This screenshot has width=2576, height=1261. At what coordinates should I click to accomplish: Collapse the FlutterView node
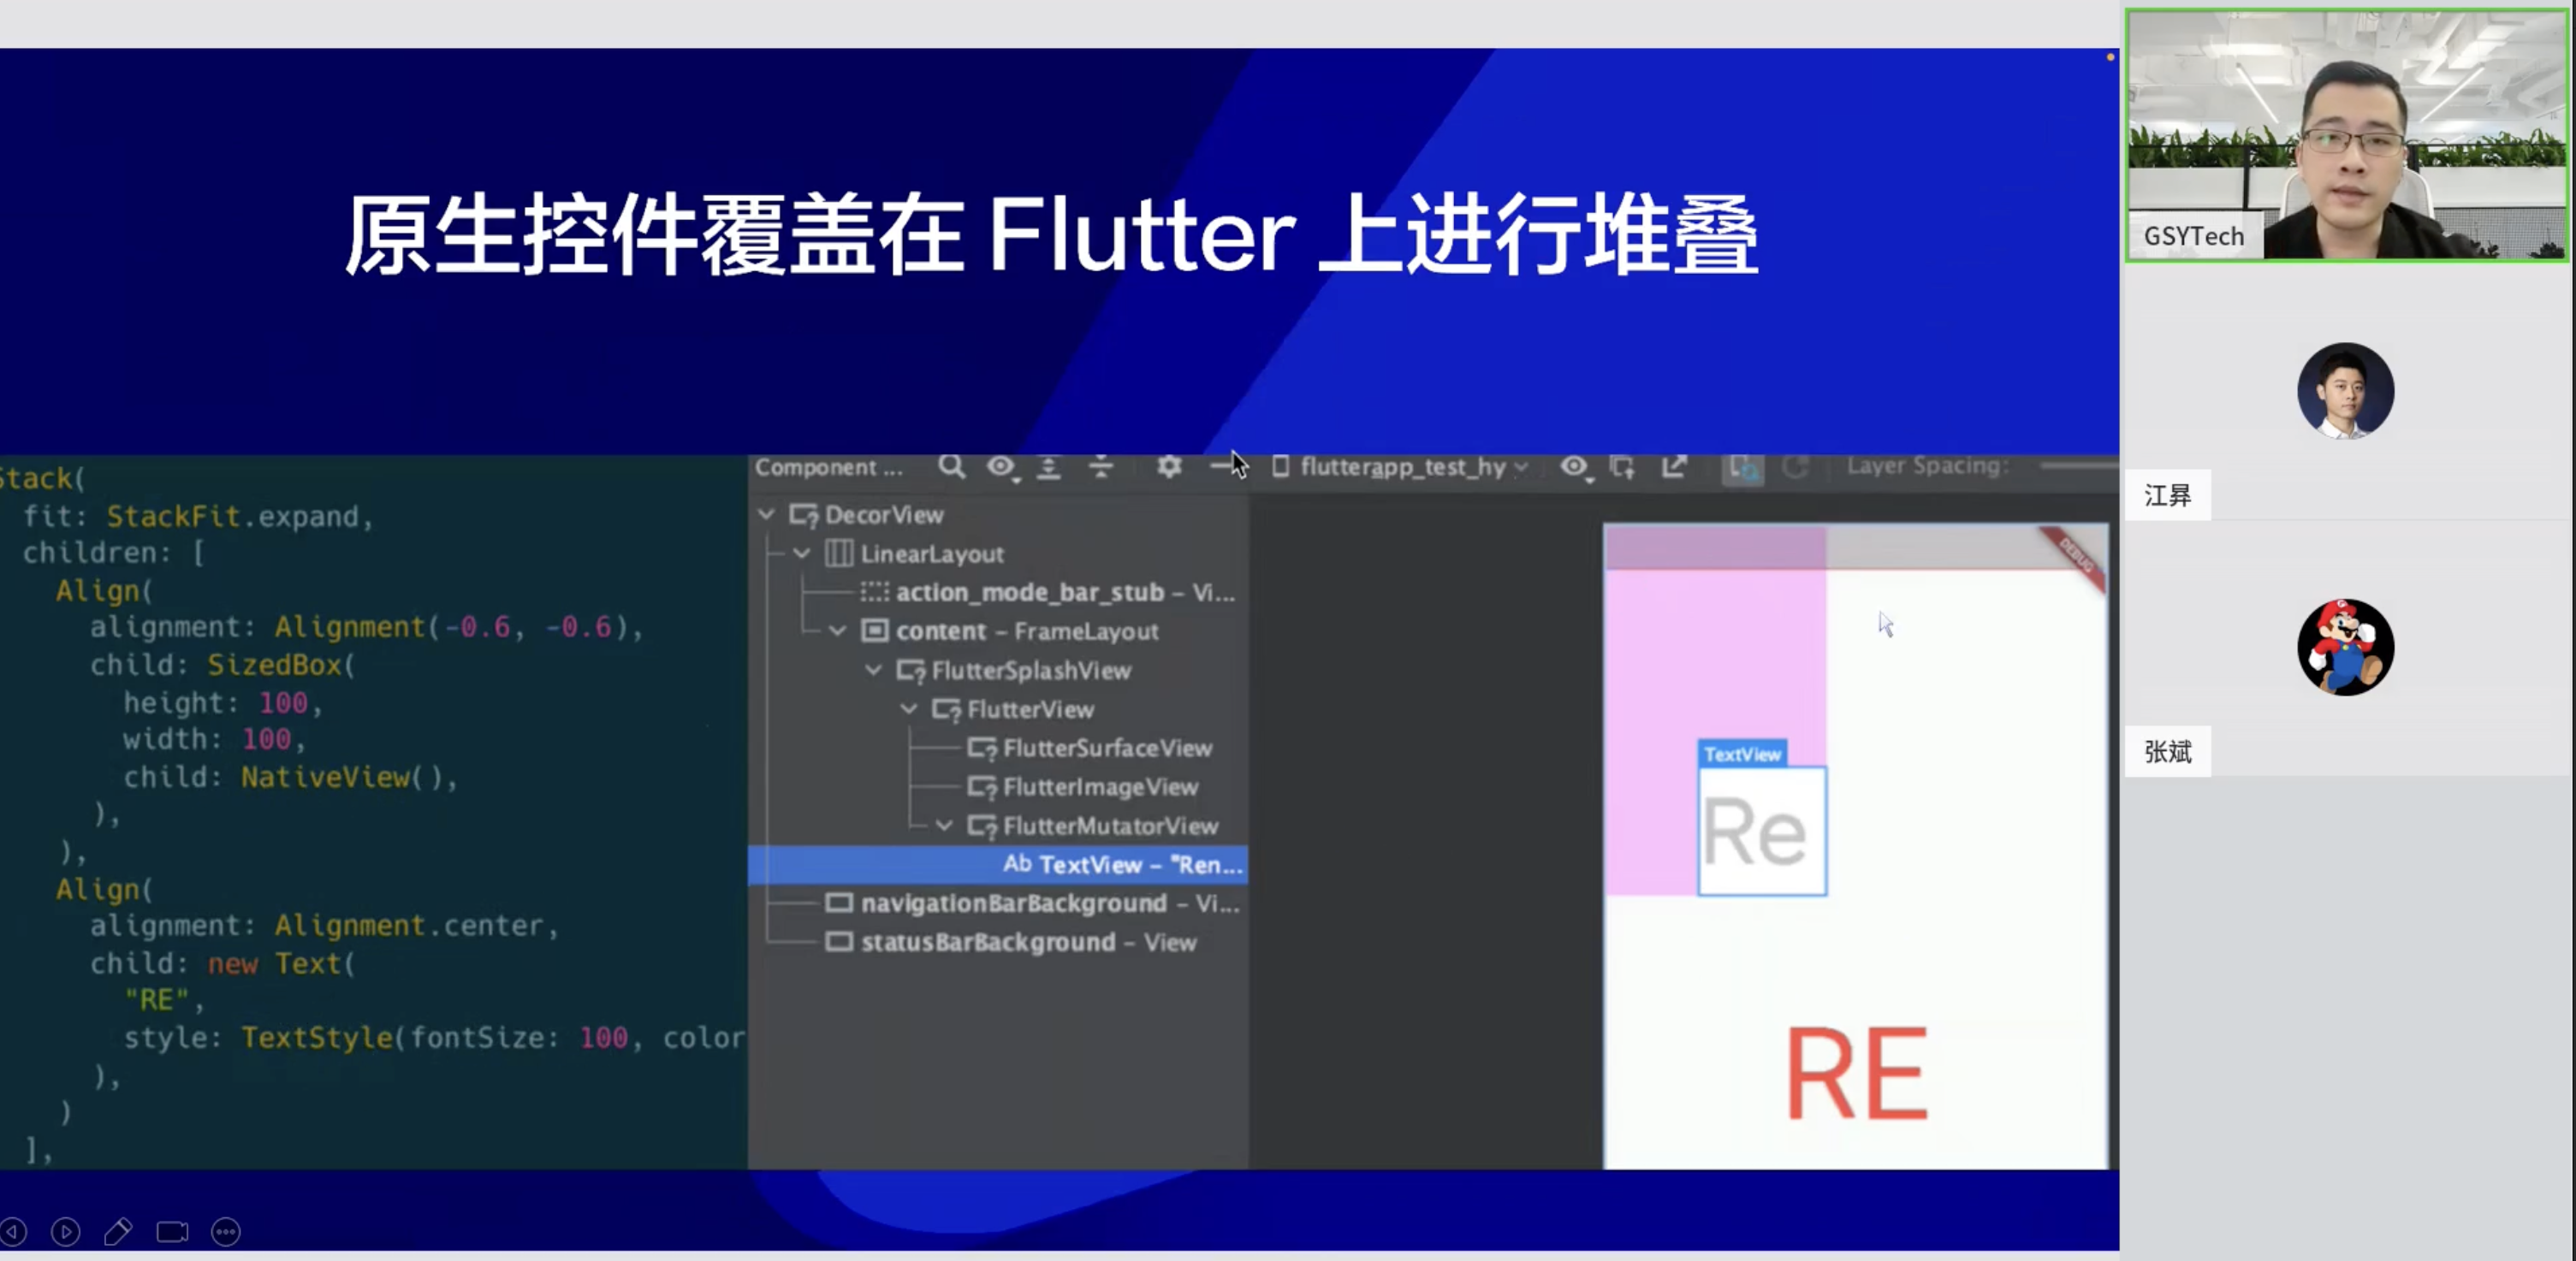[909, 709]
